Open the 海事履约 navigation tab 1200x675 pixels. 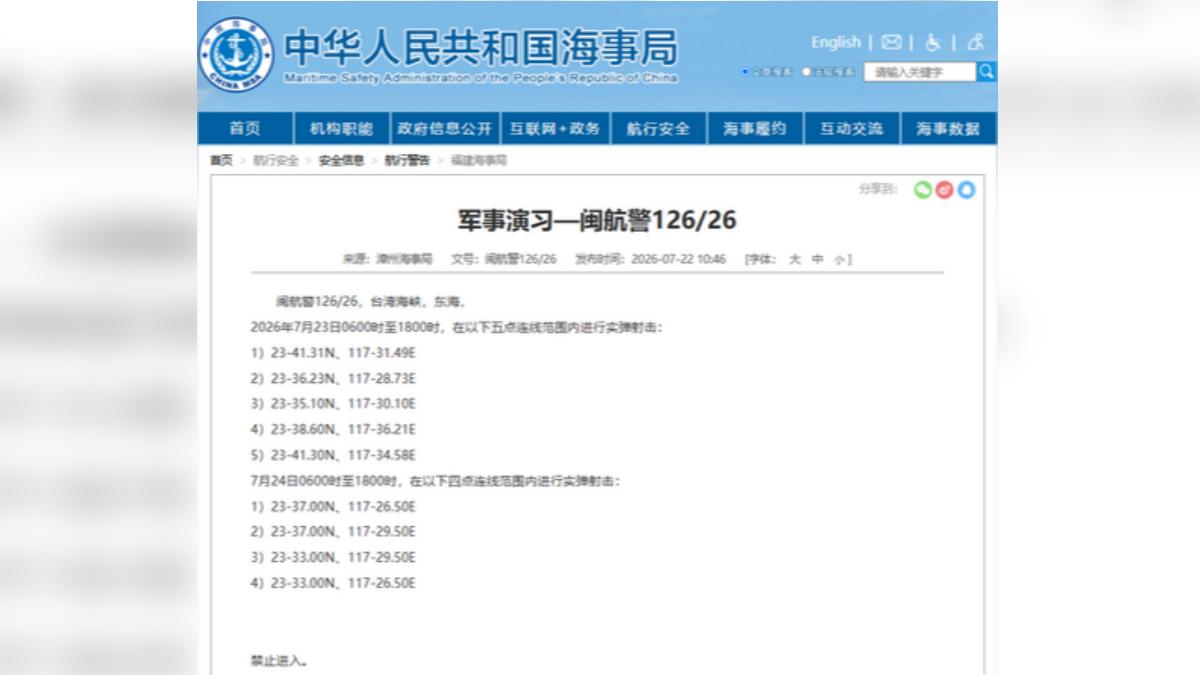[755, 128]
